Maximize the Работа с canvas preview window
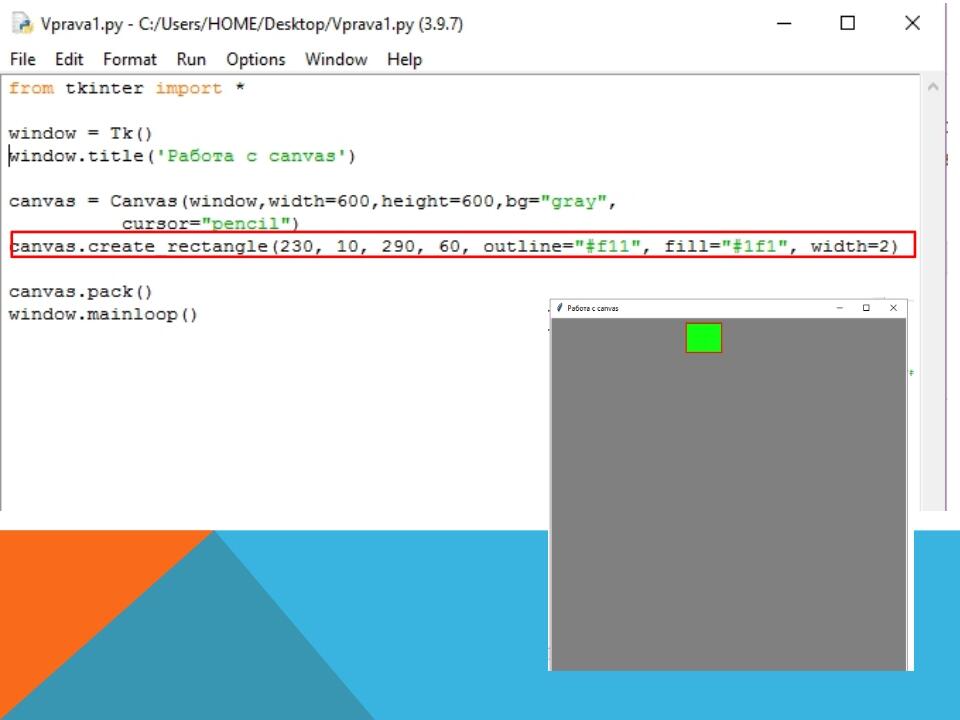 pyautogui.click(x=865, y=308)
